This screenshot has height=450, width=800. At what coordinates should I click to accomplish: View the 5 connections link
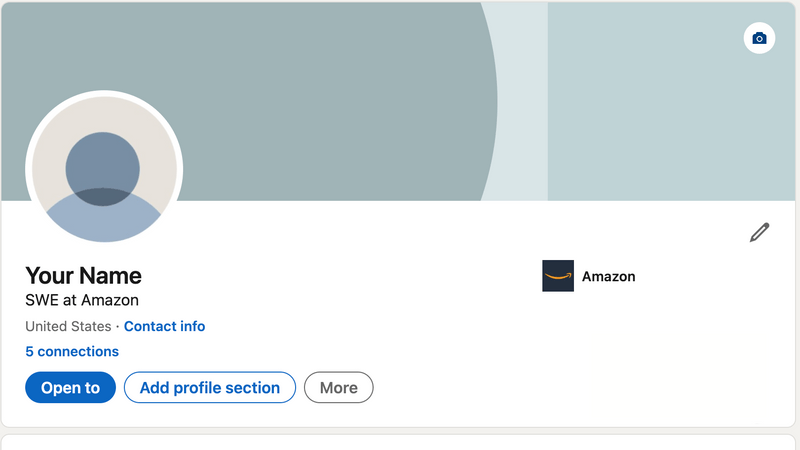point(72,351)
